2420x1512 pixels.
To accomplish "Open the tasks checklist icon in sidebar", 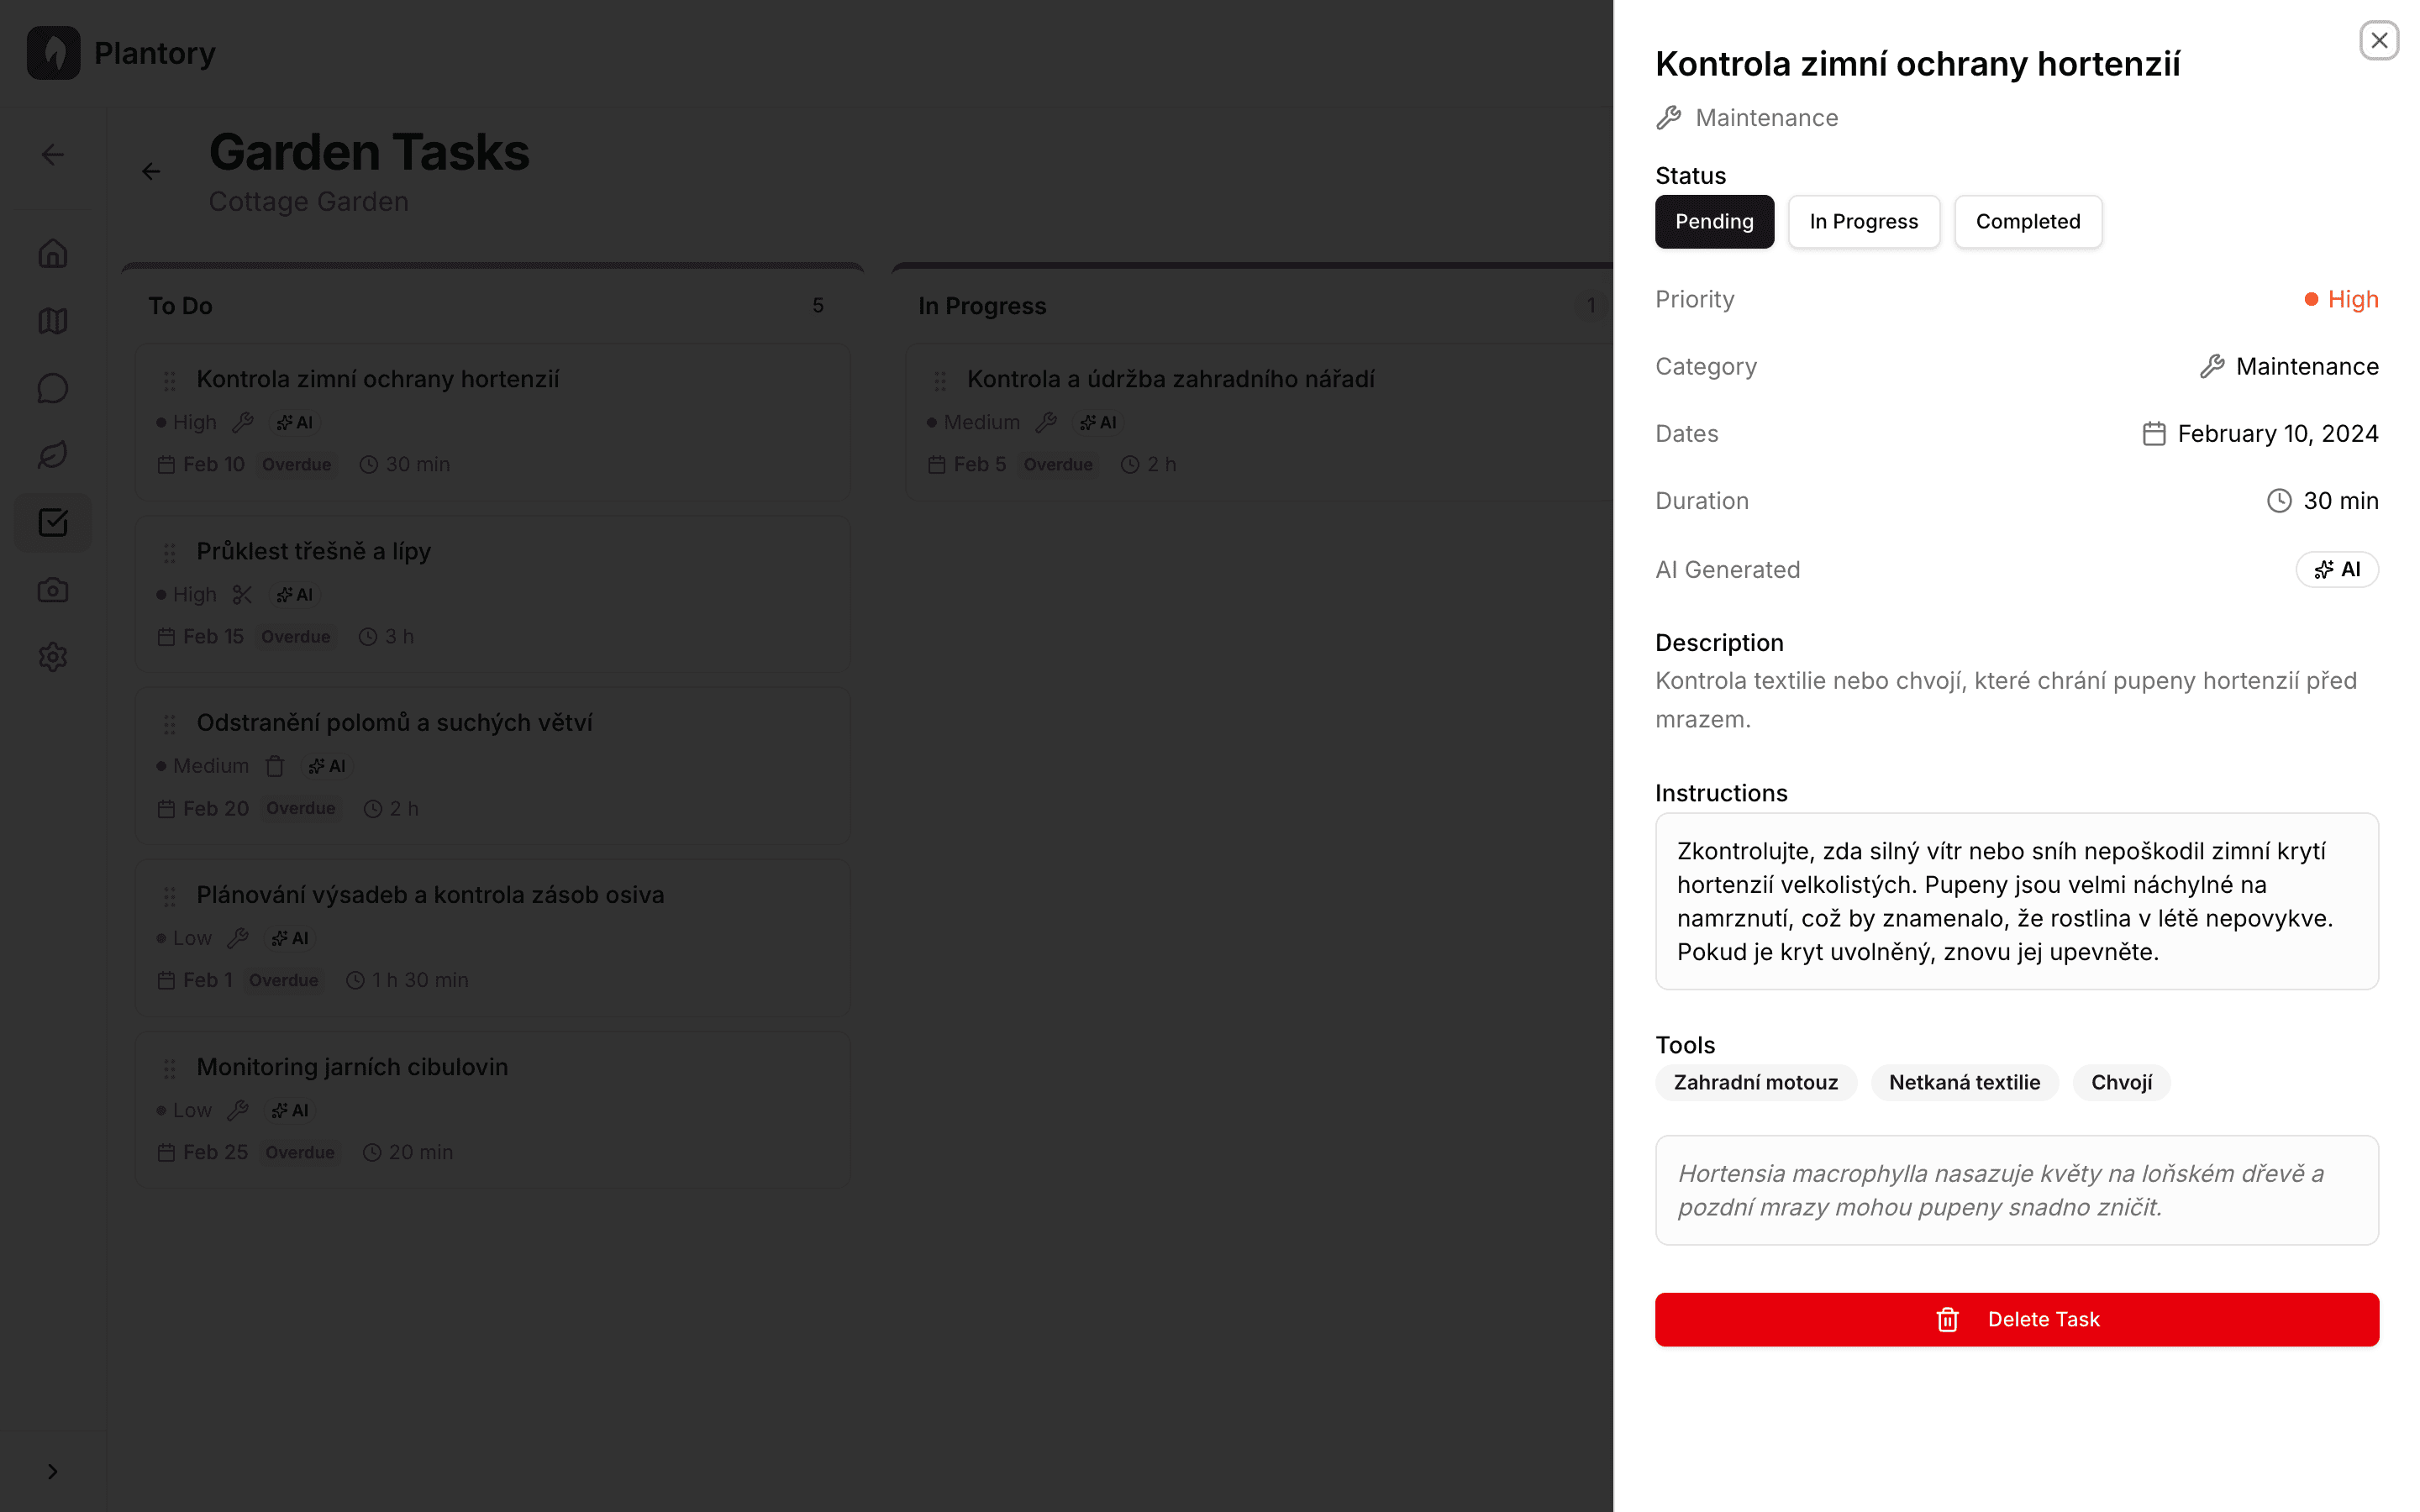I will pos(52,522).
